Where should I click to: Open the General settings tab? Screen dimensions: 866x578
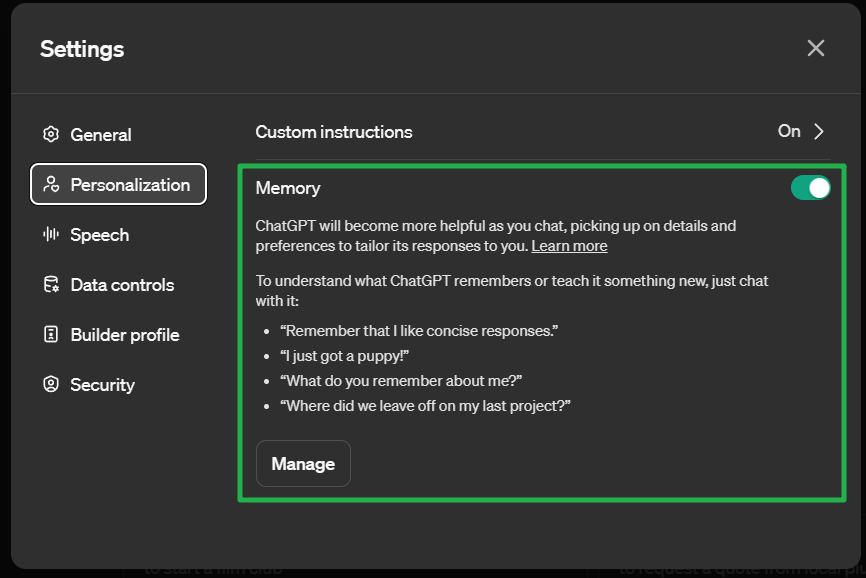118,134
